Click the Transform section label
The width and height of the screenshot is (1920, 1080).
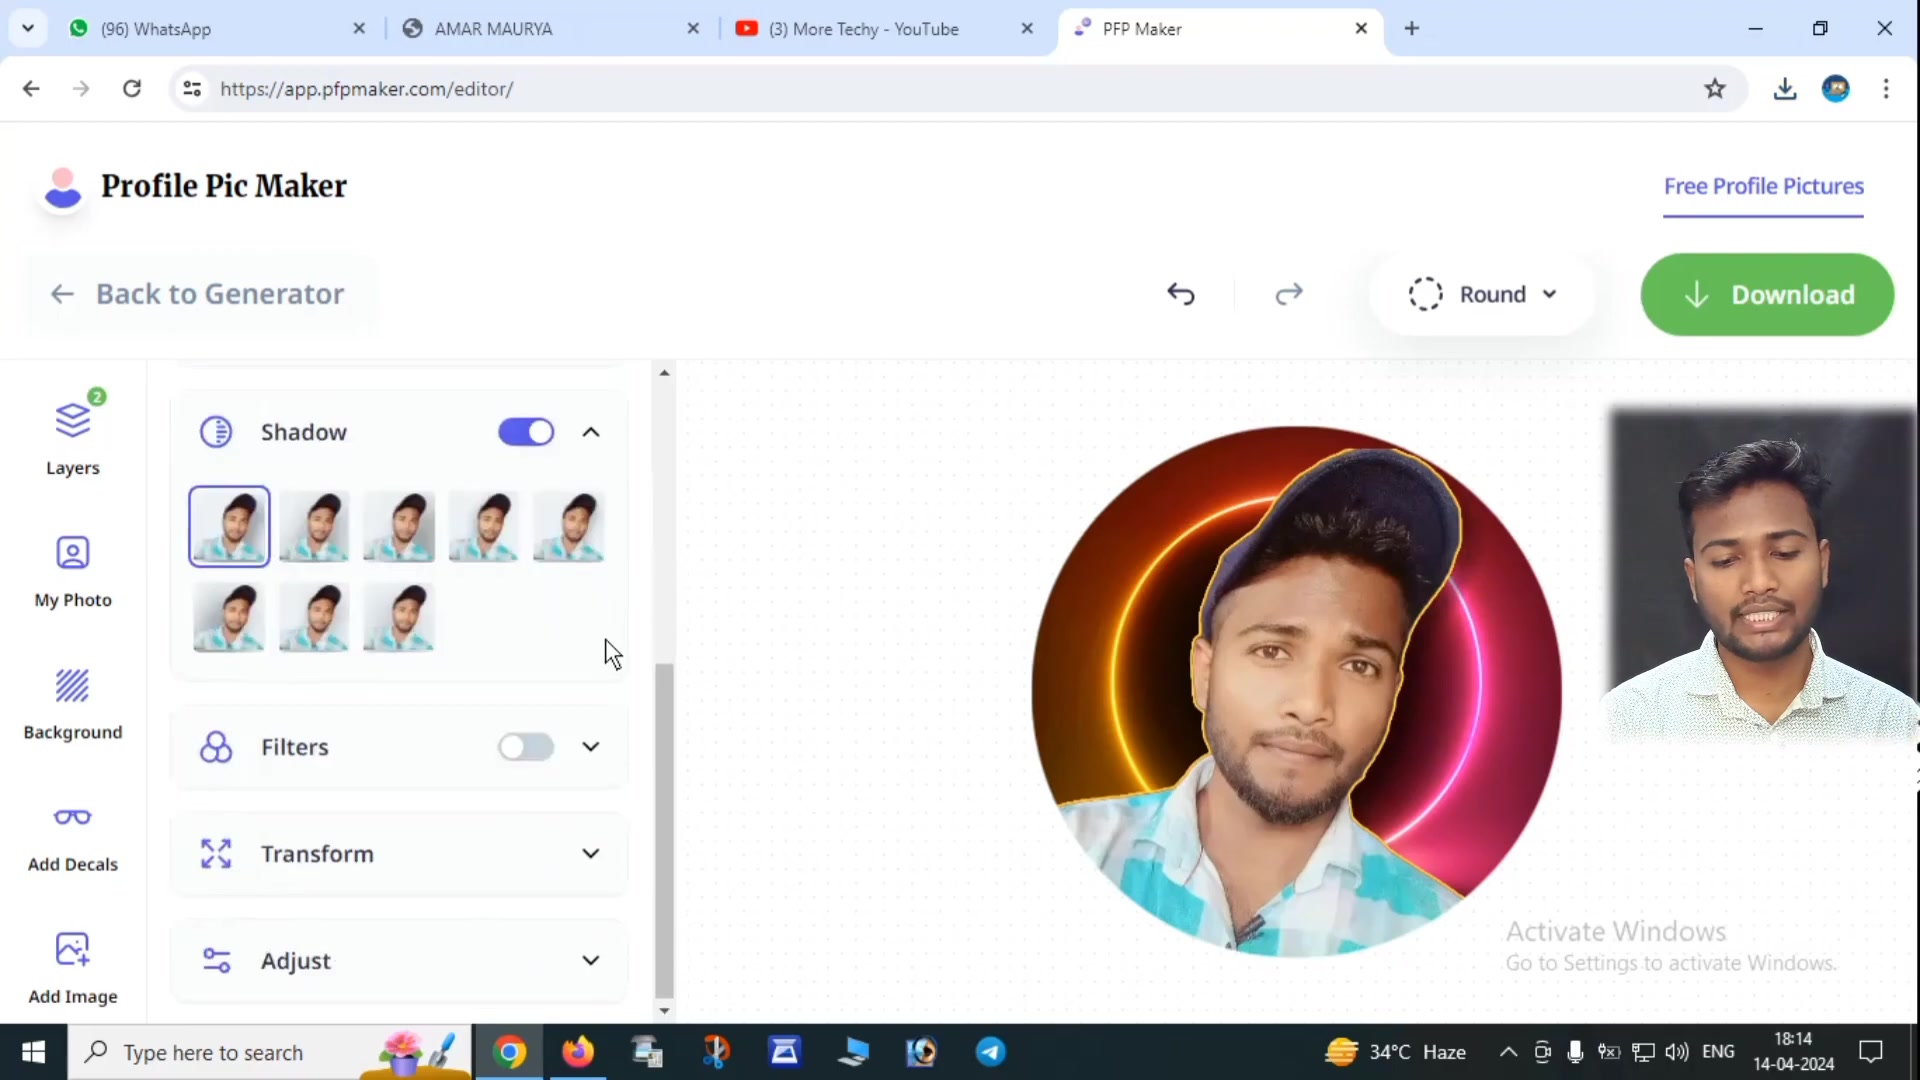coord(317,854)
